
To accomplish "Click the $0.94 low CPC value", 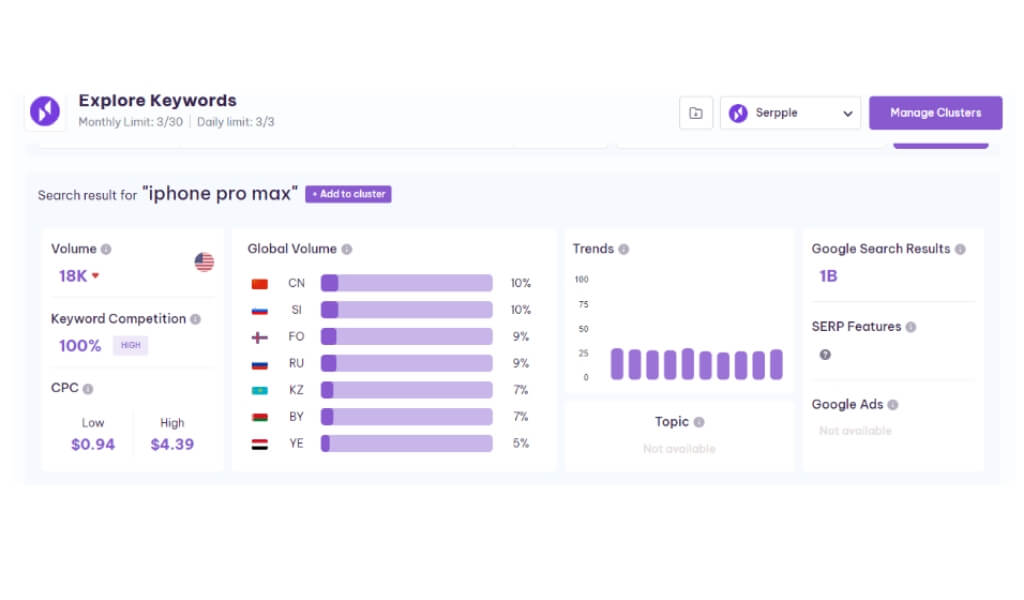I will pyautogui.click(x=93, y=444).
